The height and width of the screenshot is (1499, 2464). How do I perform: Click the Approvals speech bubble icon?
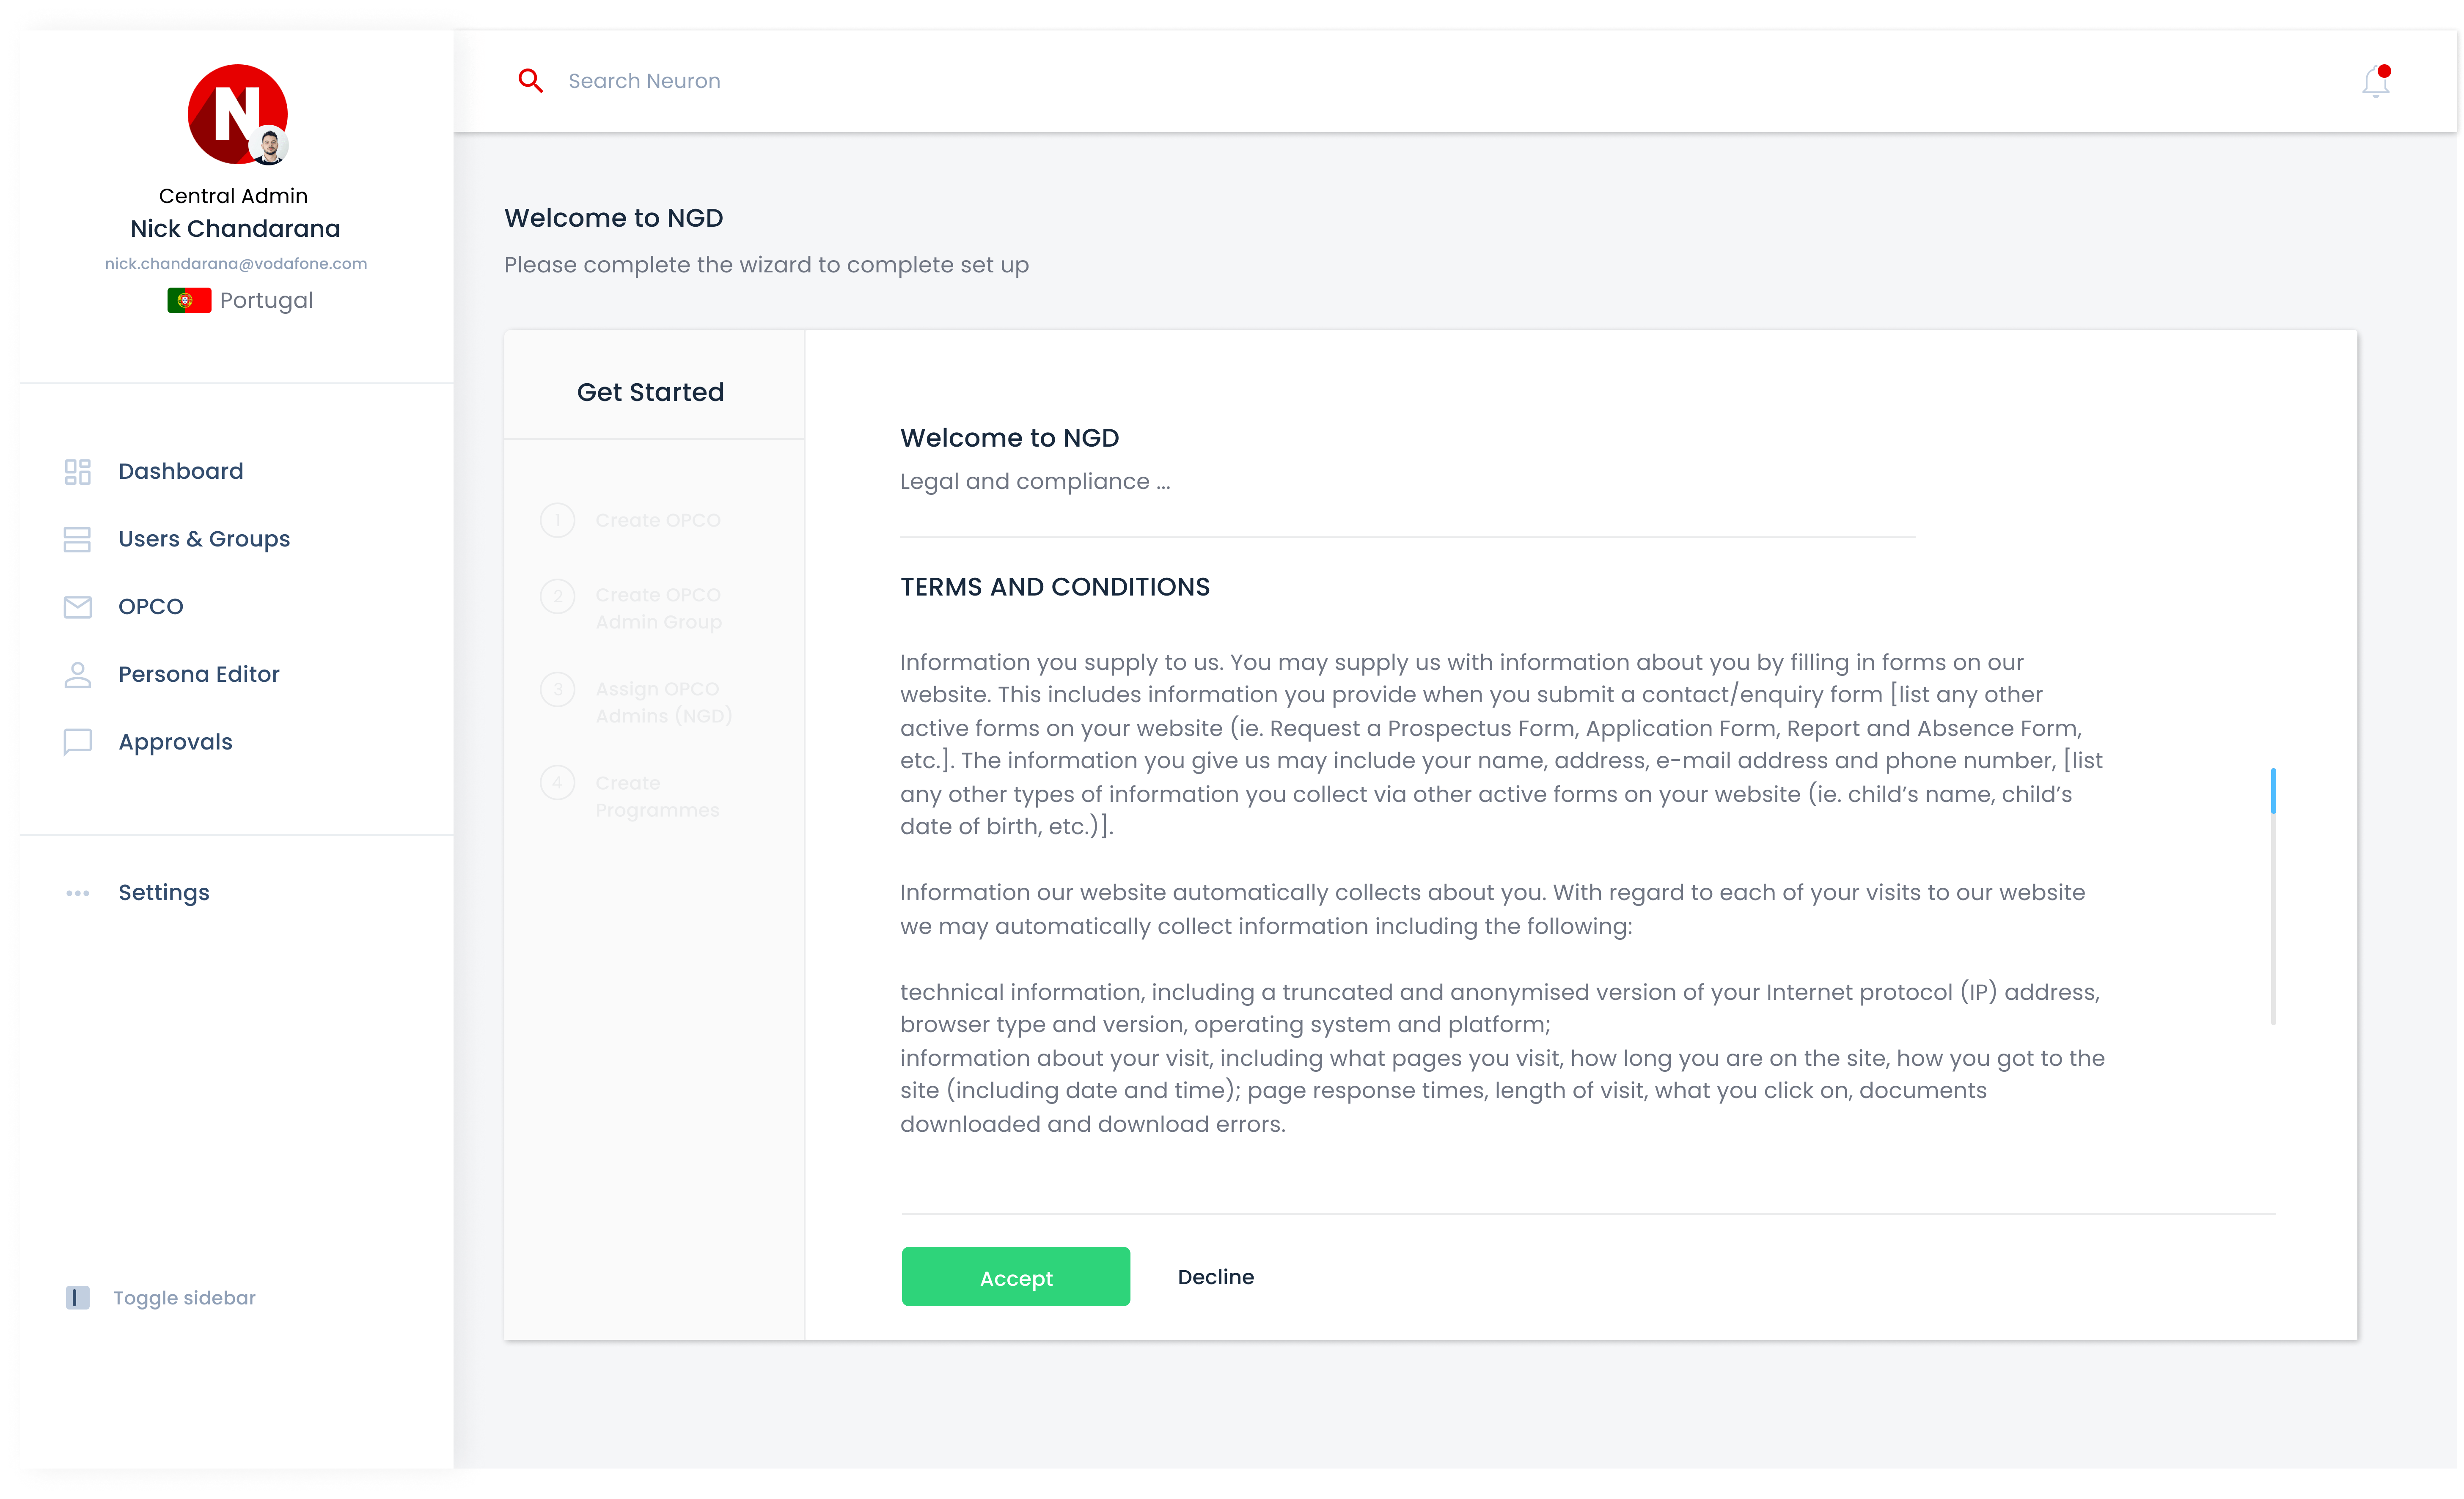(x=77, y=742)
